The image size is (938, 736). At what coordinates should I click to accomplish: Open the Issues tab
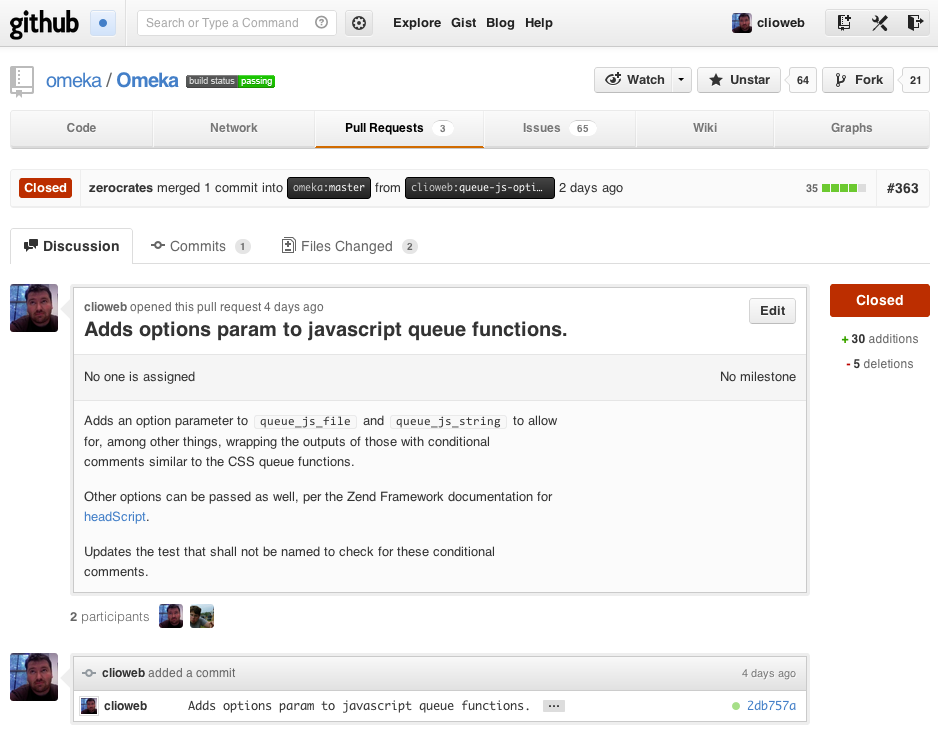[x=559, y=128]
